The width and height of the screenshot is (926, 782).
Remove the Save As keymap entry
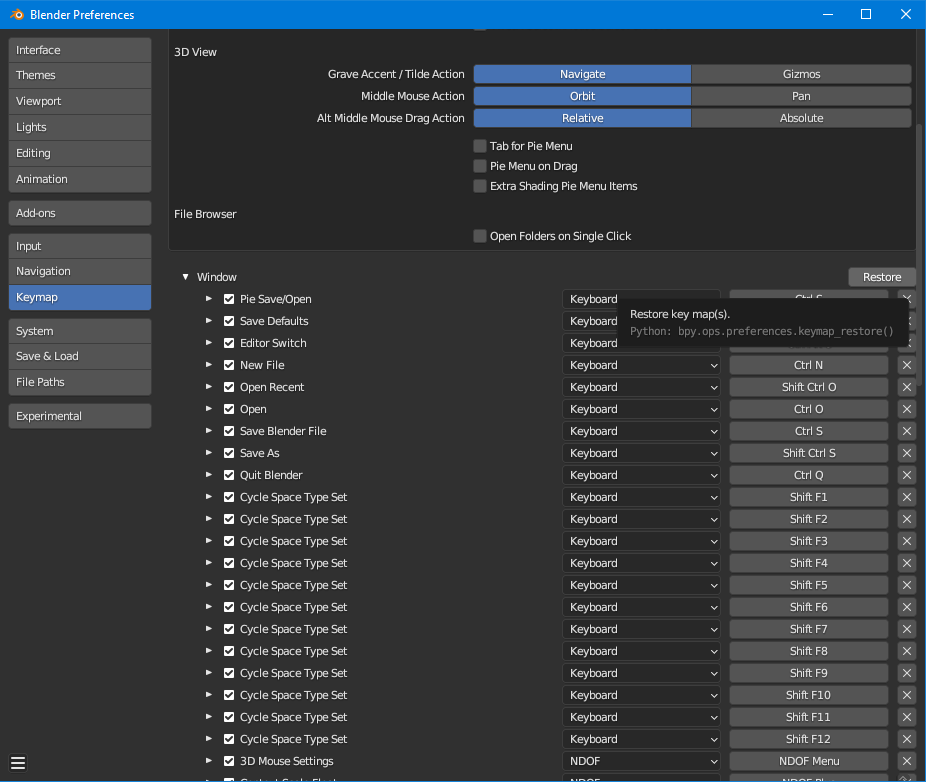907,453
